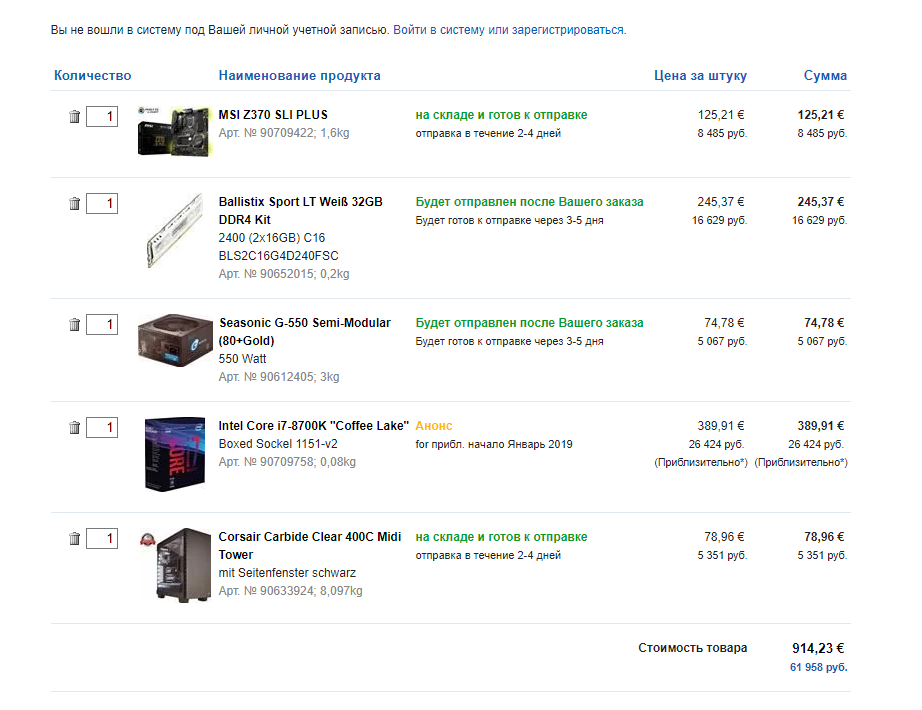Screen dimensions: 922x710
Task: Focus quantity input for Seasonic G-550
Action: (102, 325)
